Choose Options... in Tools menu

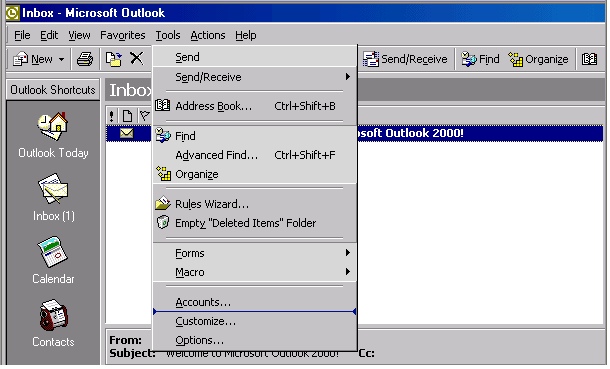coord(255,341)
